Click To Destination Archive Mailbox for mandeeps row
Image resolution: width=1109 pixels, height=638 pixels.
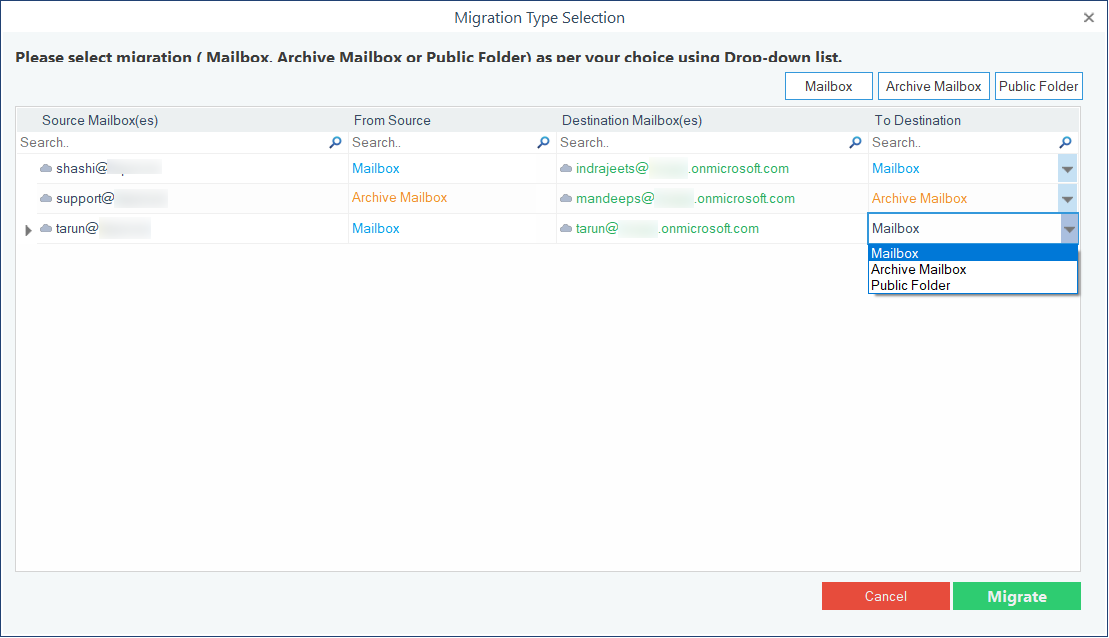(x=919, y=199)
